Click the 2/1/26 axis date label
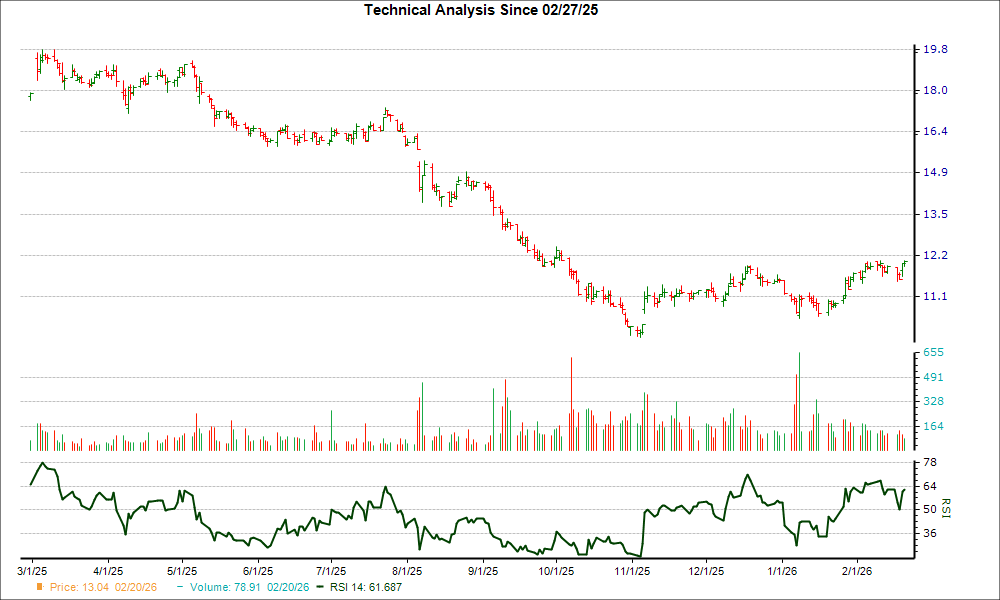 855,568
